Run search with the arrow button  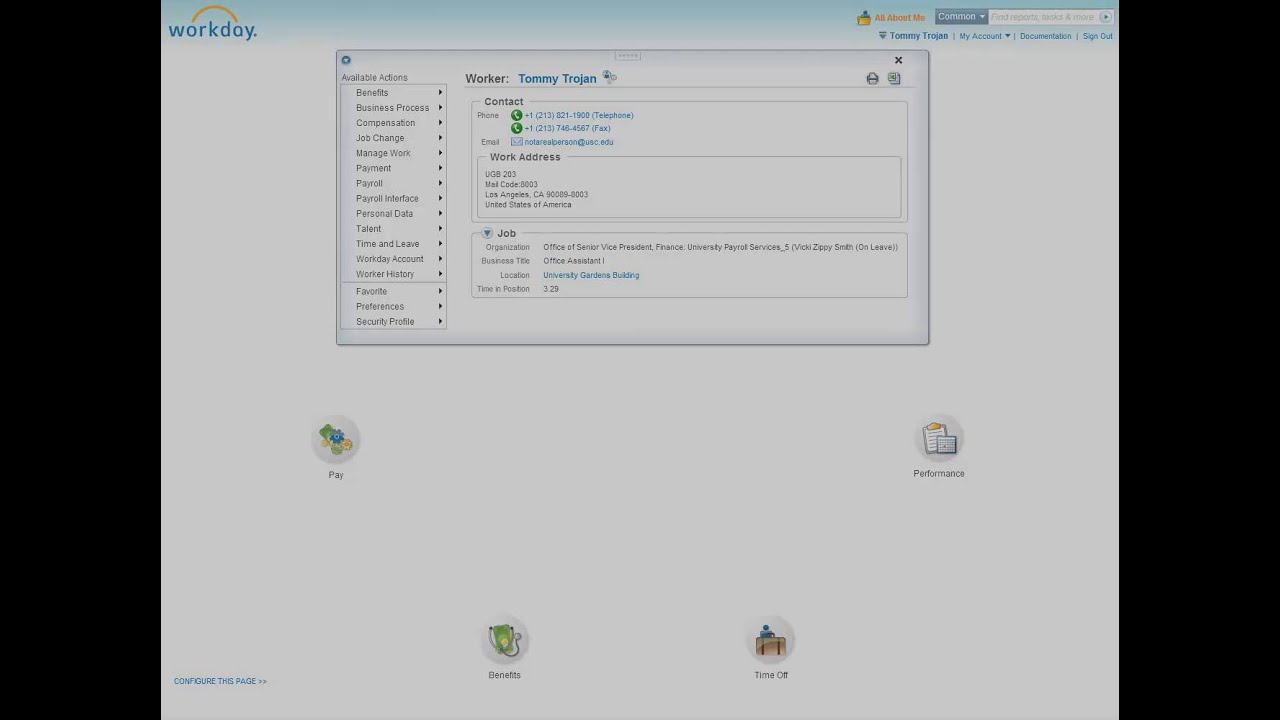pyautogui.click(x=1105, y=17)
